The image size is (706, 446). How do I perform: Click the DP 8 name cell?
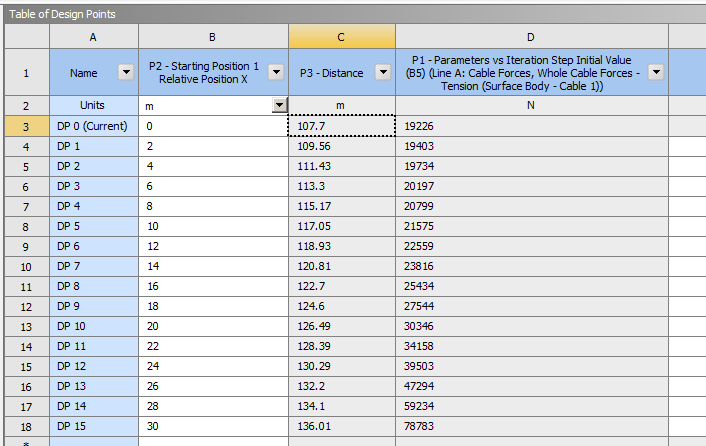tap(94, 286)
